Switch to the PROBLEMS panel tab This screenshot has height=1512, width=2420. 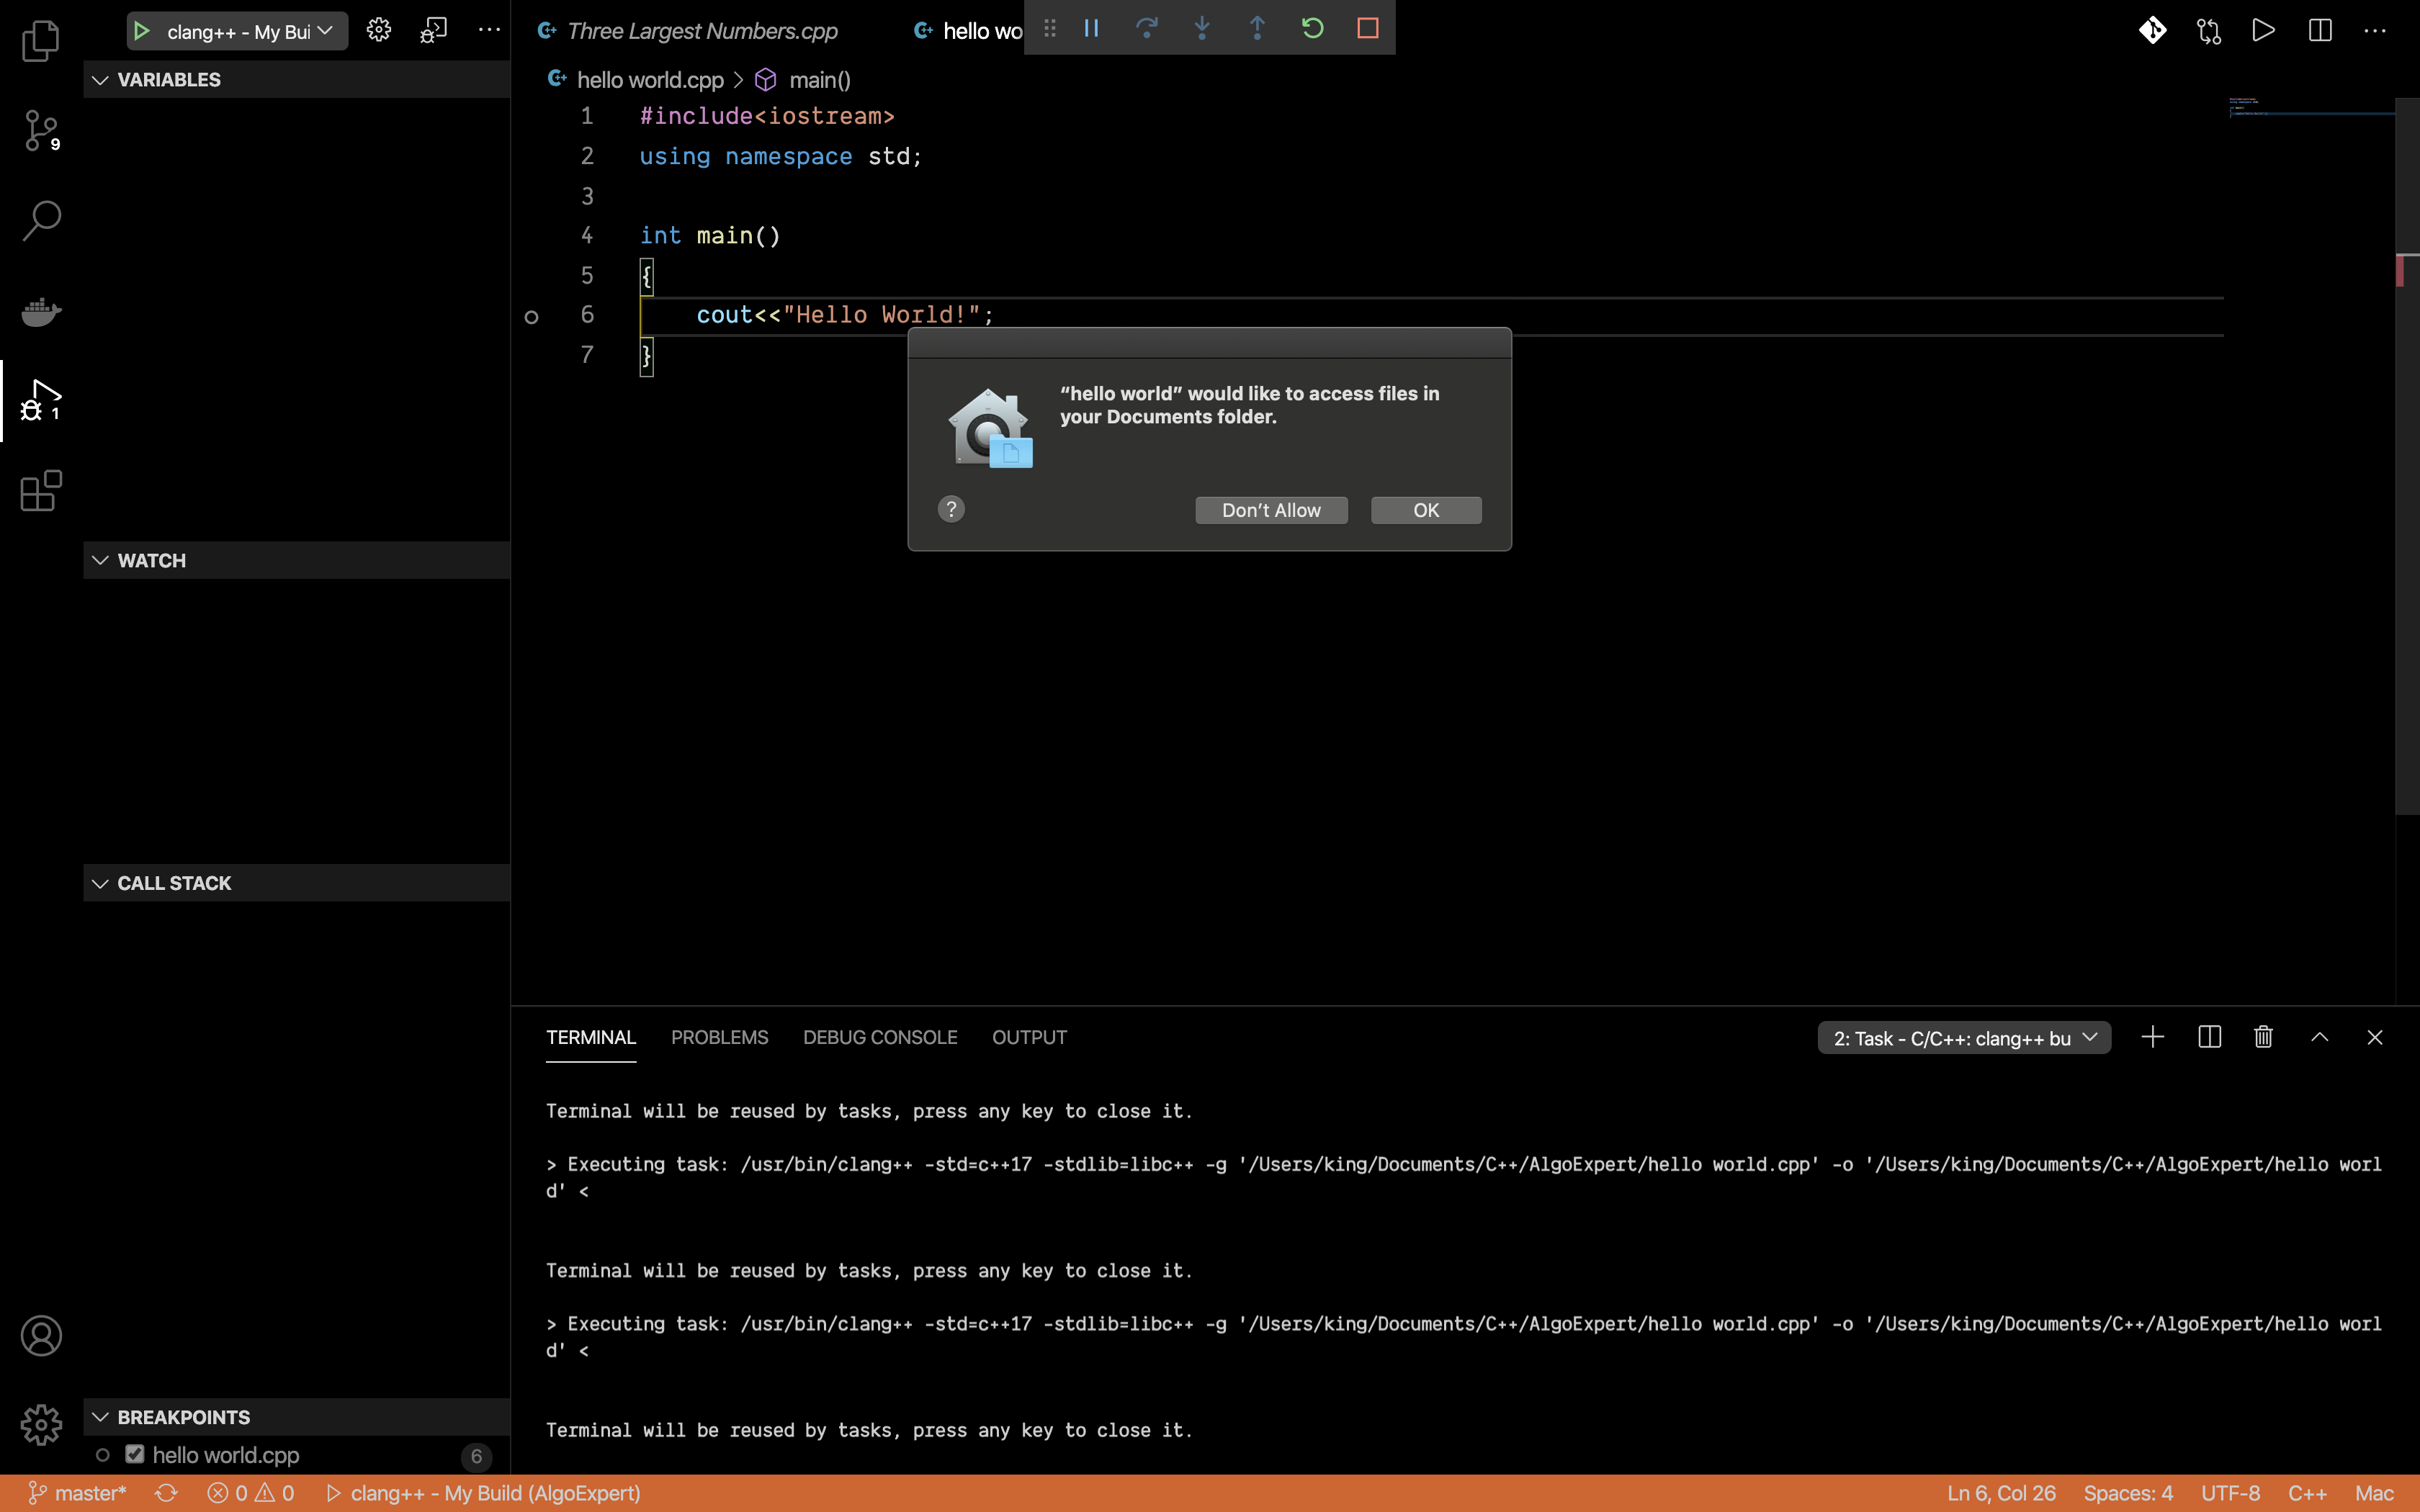pos(719,1037)
